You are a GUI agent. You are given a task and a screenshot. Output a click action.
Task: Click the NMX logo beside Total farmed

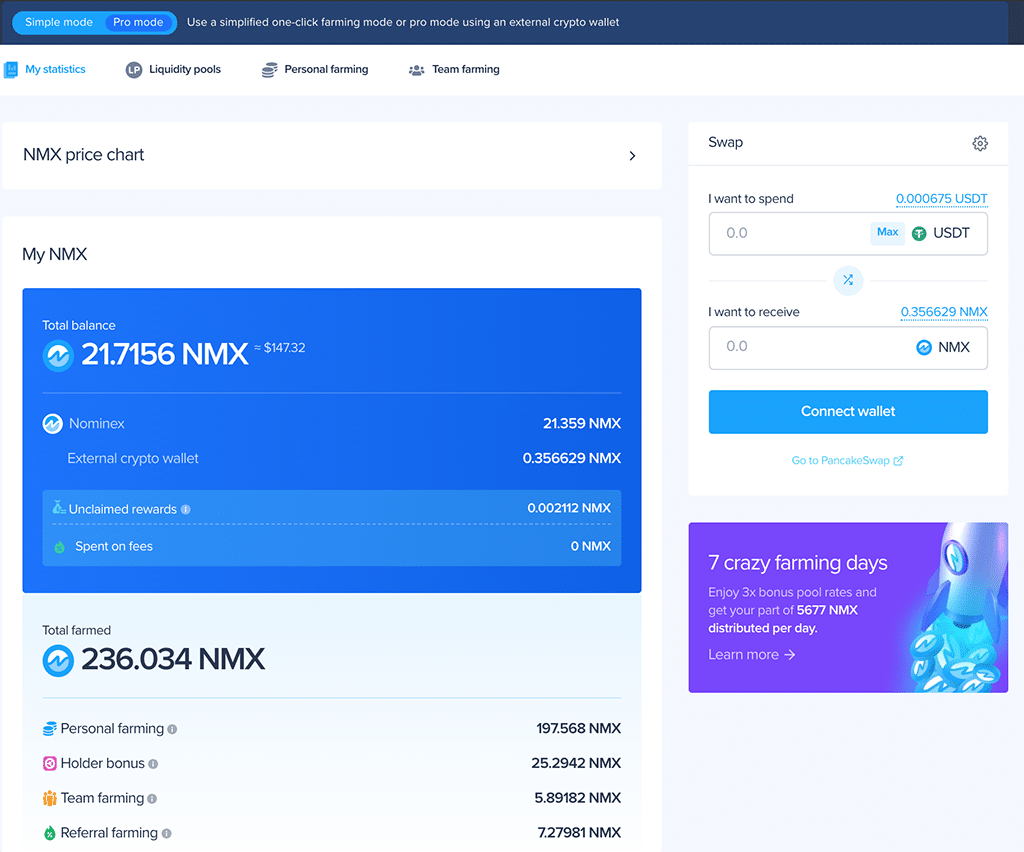click(58, 661)
